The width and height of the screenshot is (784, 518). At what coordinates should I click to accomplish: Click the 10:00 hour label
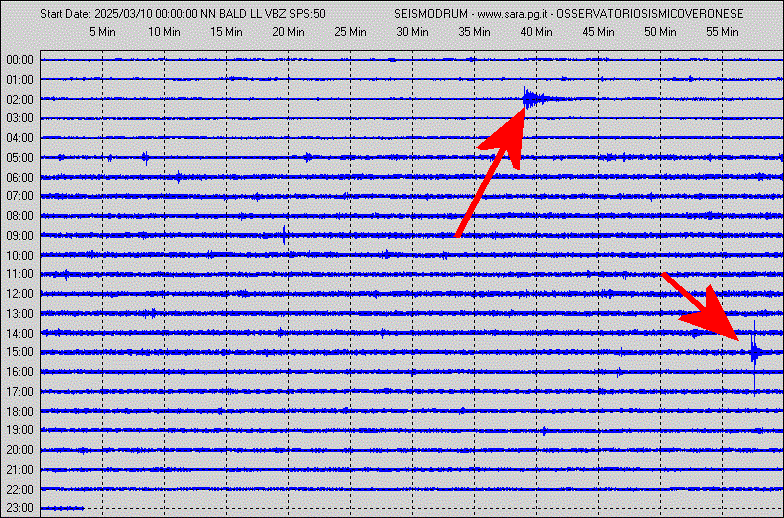[x=20, y=256]
